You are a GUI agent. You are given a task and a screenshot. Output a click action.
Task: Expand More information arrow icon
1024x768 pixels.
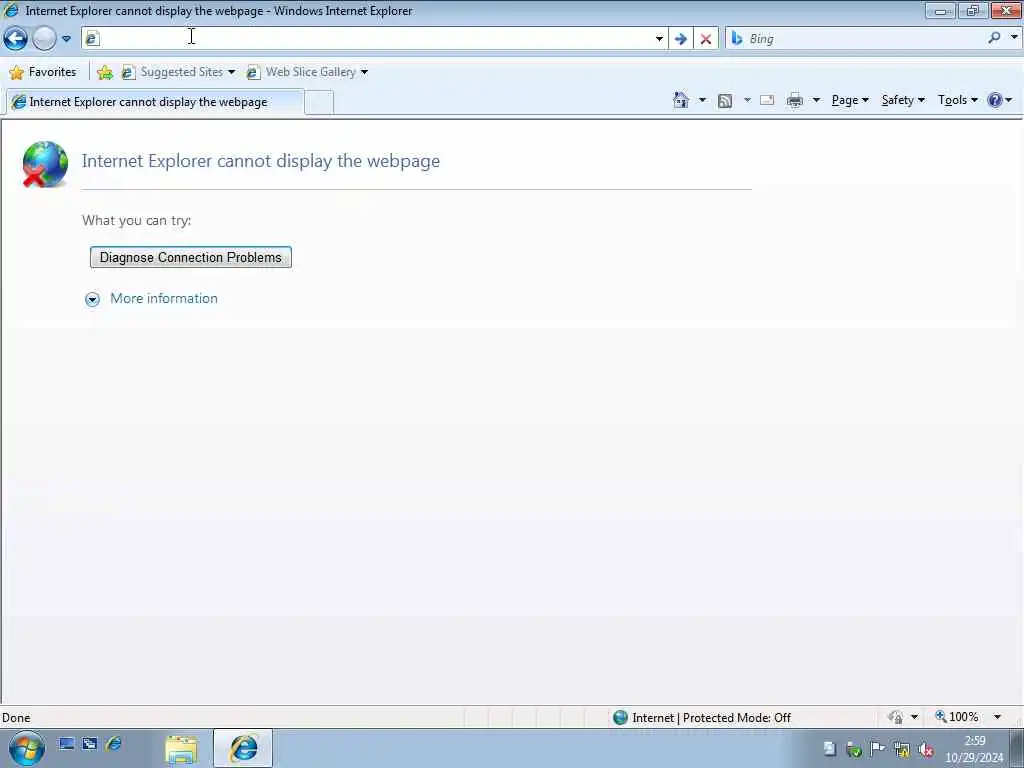[x=92, y=299]
